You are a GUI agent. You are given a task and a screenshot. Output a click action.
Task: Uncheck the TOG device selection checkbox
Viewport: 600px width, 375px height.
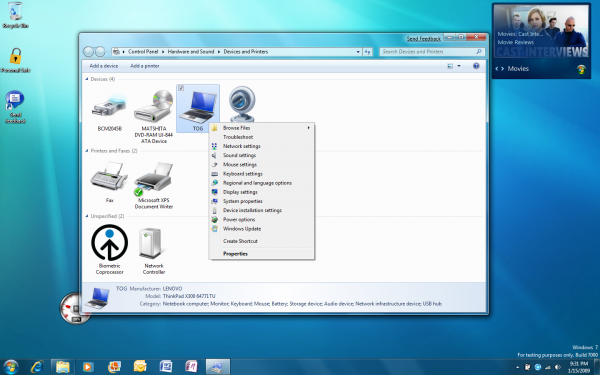tap(181, 88)
